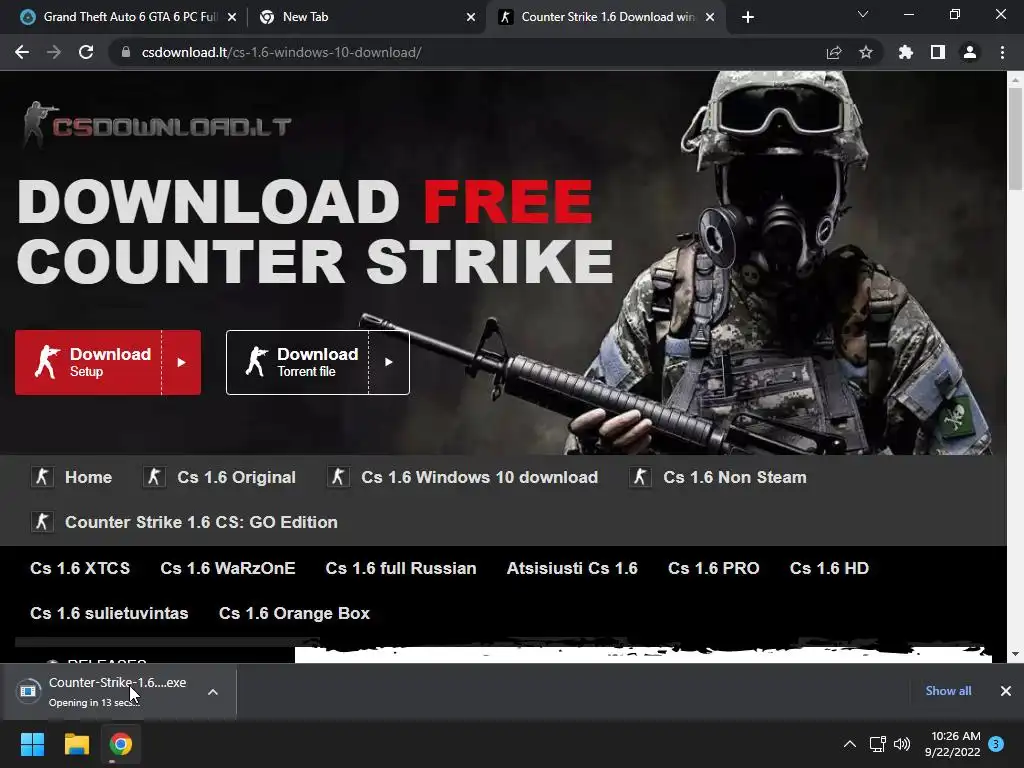This screenshot has width=1024, height=768.
Task: Open the notification badge showing 3
Action: click(996, 744)
